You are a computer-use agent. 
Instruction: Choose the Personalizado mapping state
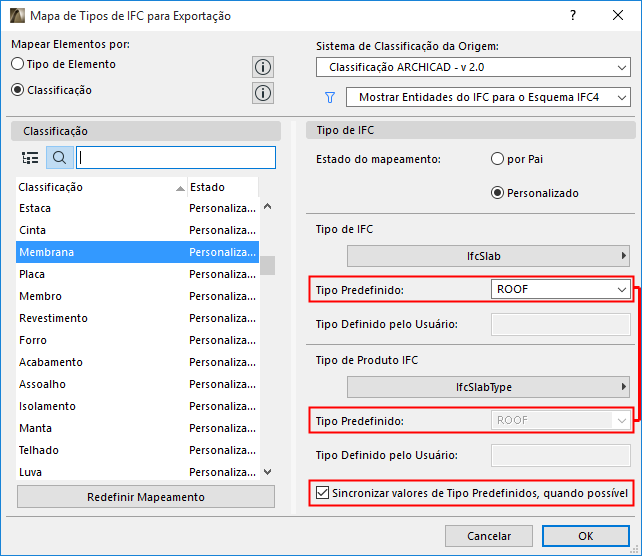497,193
